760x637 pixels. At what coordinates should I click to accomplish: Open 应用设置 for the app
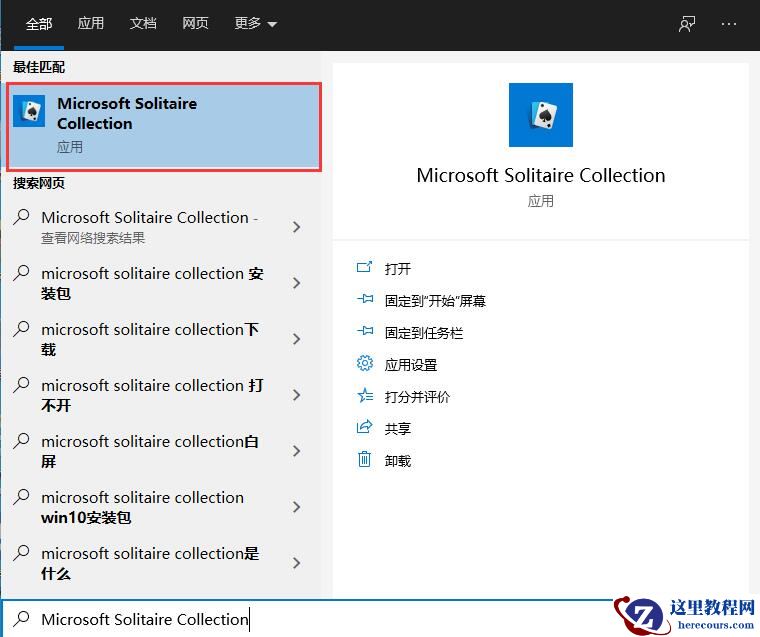tap(411, 365)
